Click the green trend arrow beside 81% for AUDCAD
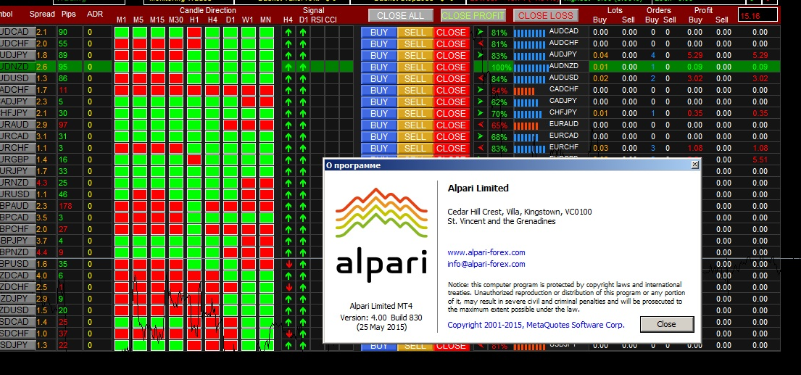 point(480,32)
